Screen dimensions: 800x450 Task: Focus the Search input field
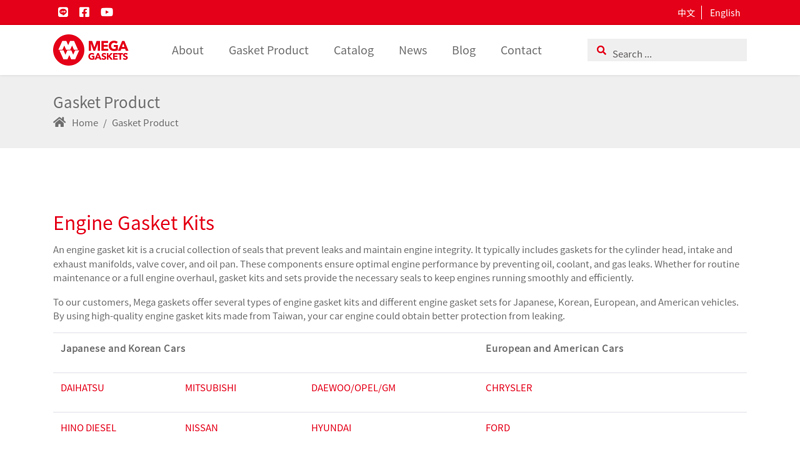coord(667,50)
